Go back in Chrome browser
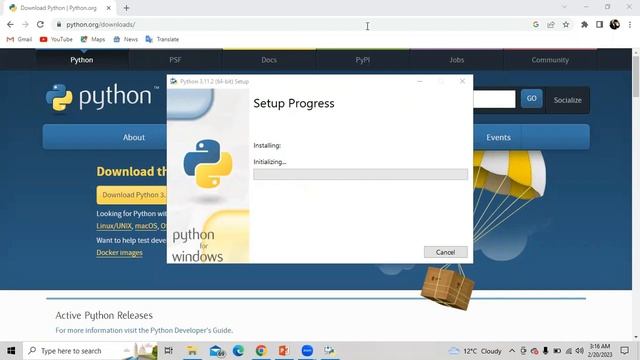Screen dimensions: 640x360 (x=10, y=24)
